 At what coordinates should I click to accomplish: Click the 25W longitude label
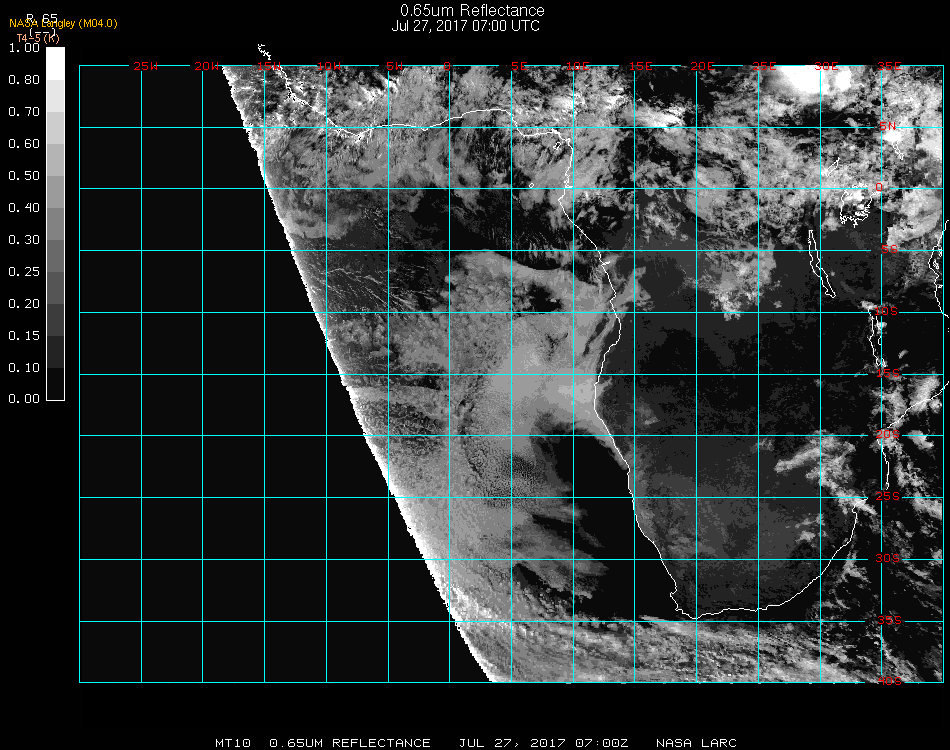pos(145,66)
